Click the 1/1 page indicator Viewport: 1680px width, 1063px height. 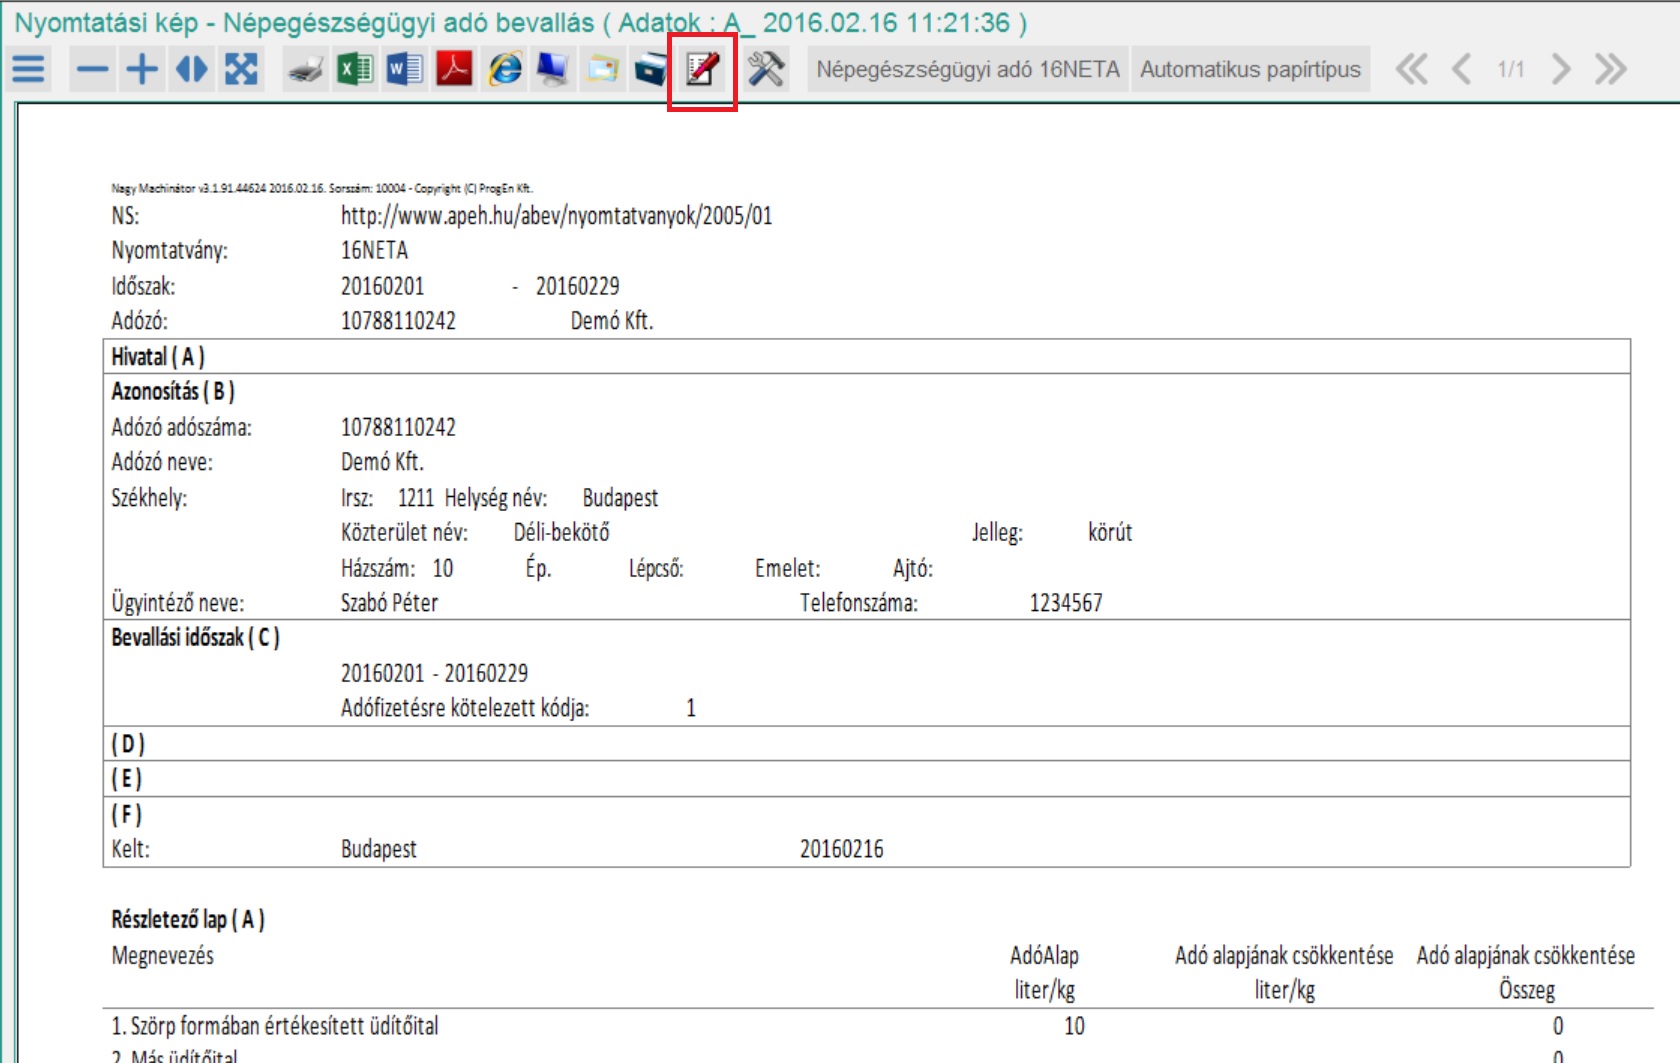tap(1511, 69)
